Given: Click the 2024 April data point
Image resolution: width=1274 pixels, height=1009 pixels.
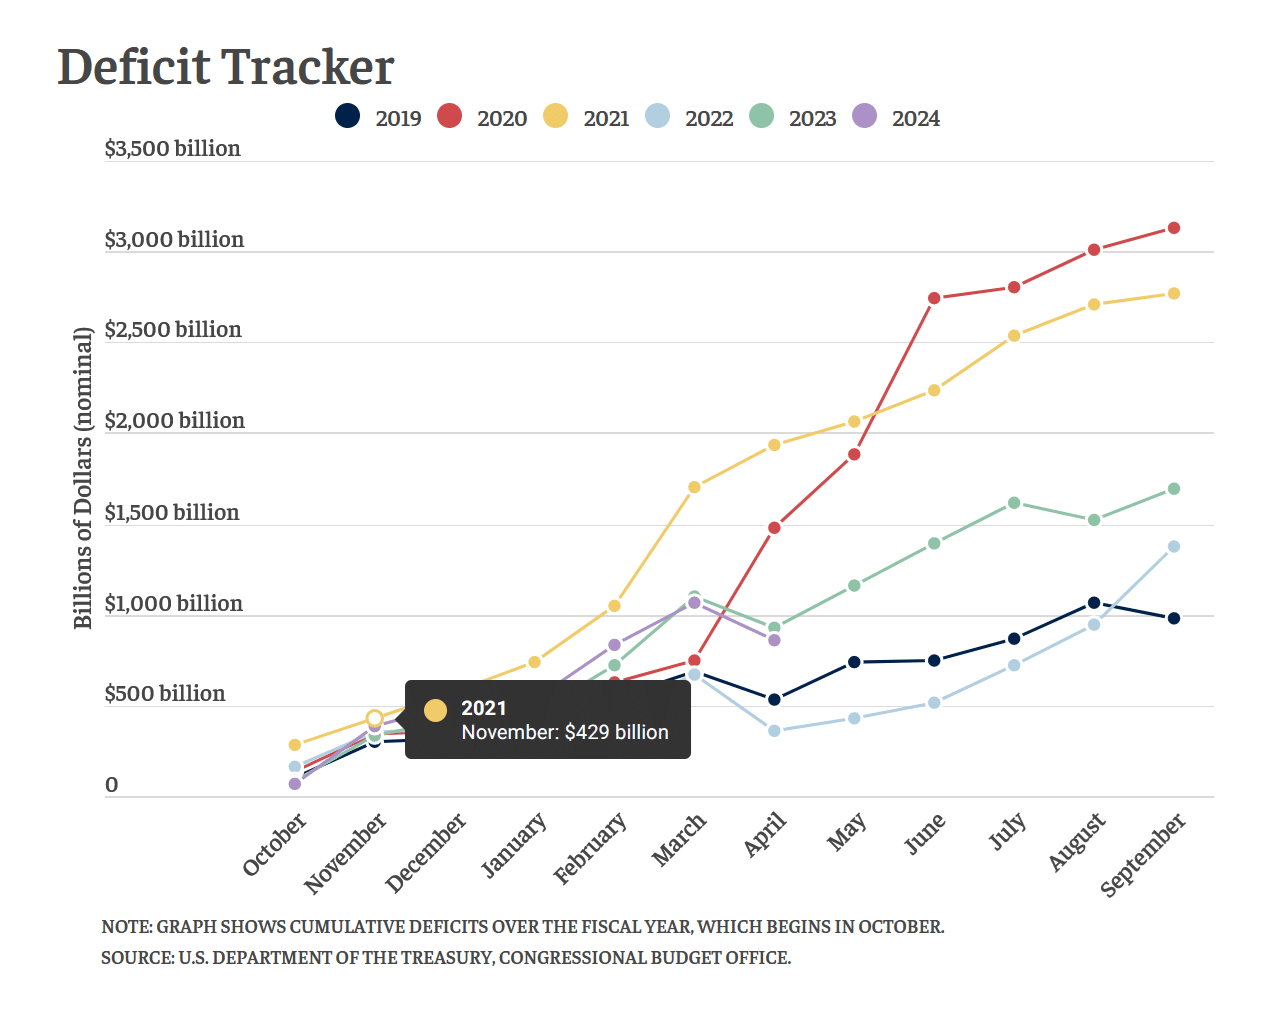Looking at the screenshot, I should 774,640.
